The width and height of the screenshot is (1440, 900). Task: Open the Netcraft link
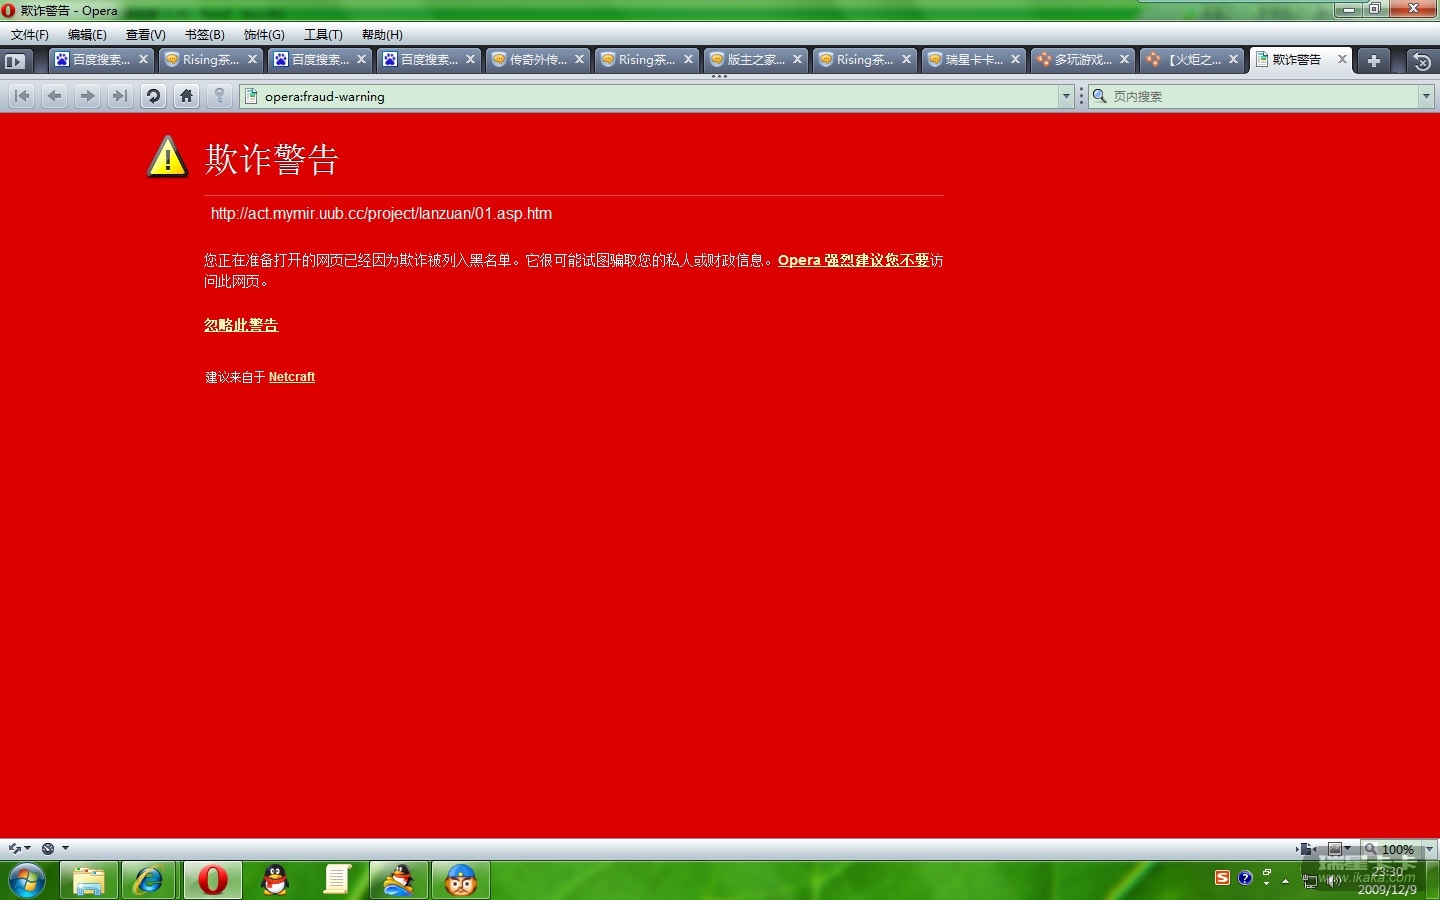pos(292,377)
